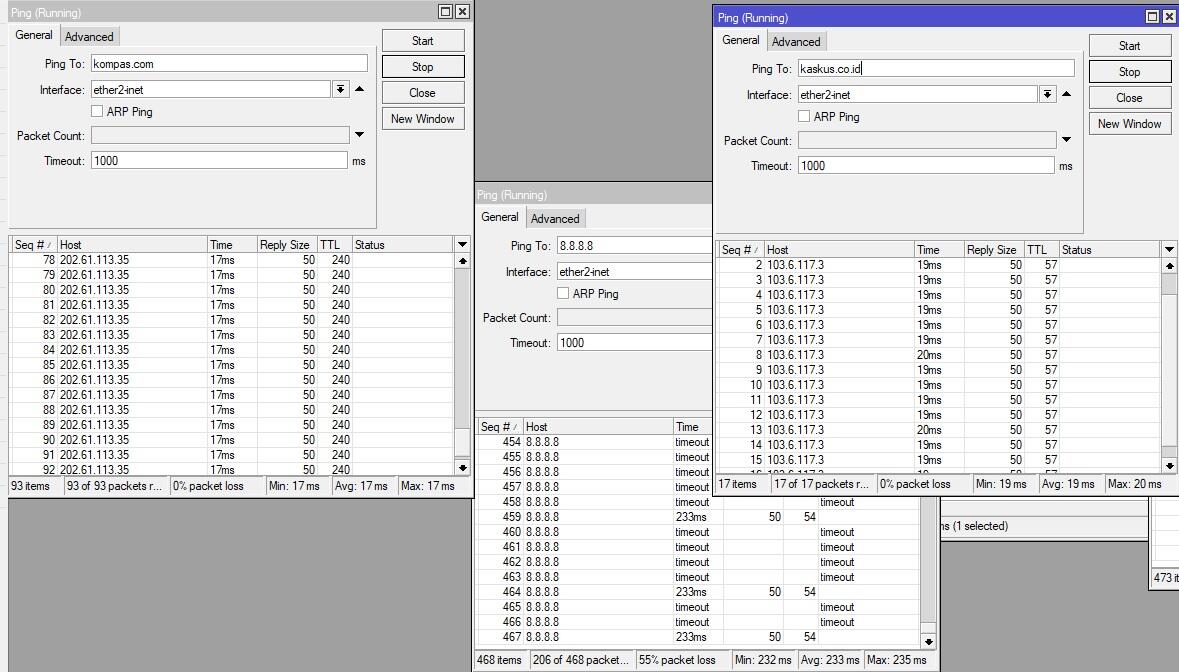Collapse the kaskus.co.id Interface field up-arrow

tap(1066, 95)
